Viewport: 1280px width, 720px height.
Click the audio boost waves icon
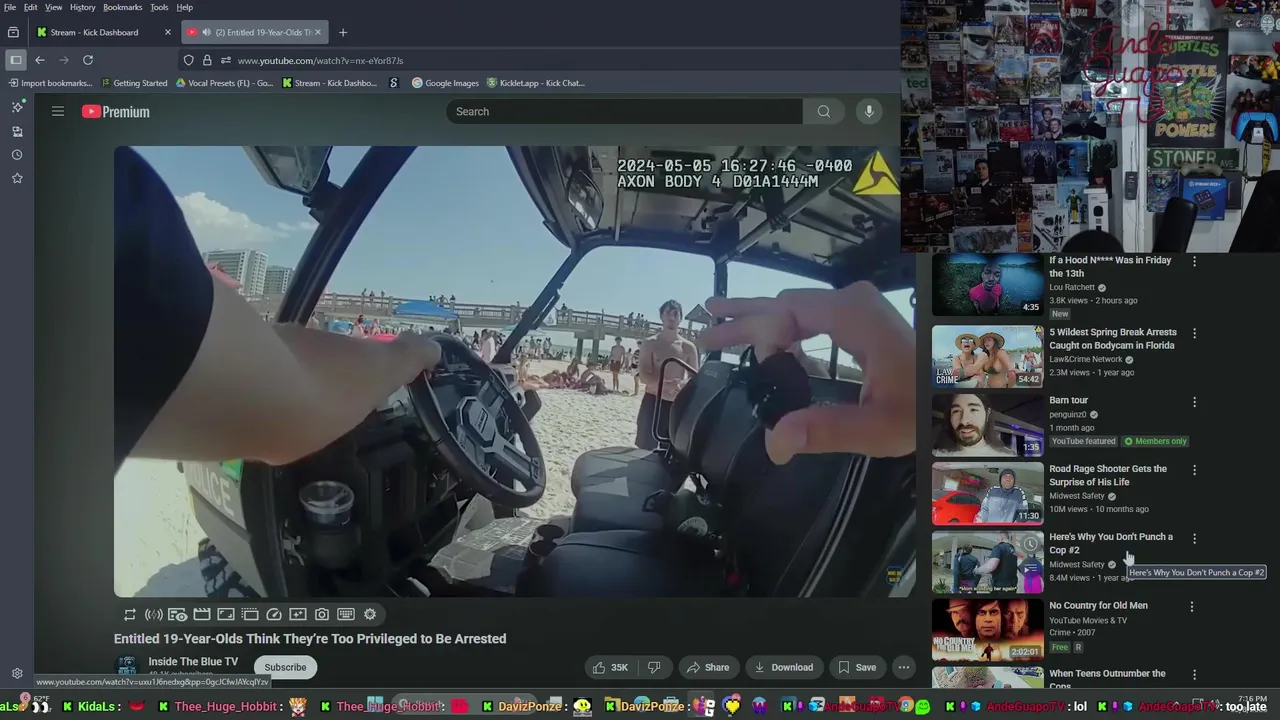(x=154, y=615)
